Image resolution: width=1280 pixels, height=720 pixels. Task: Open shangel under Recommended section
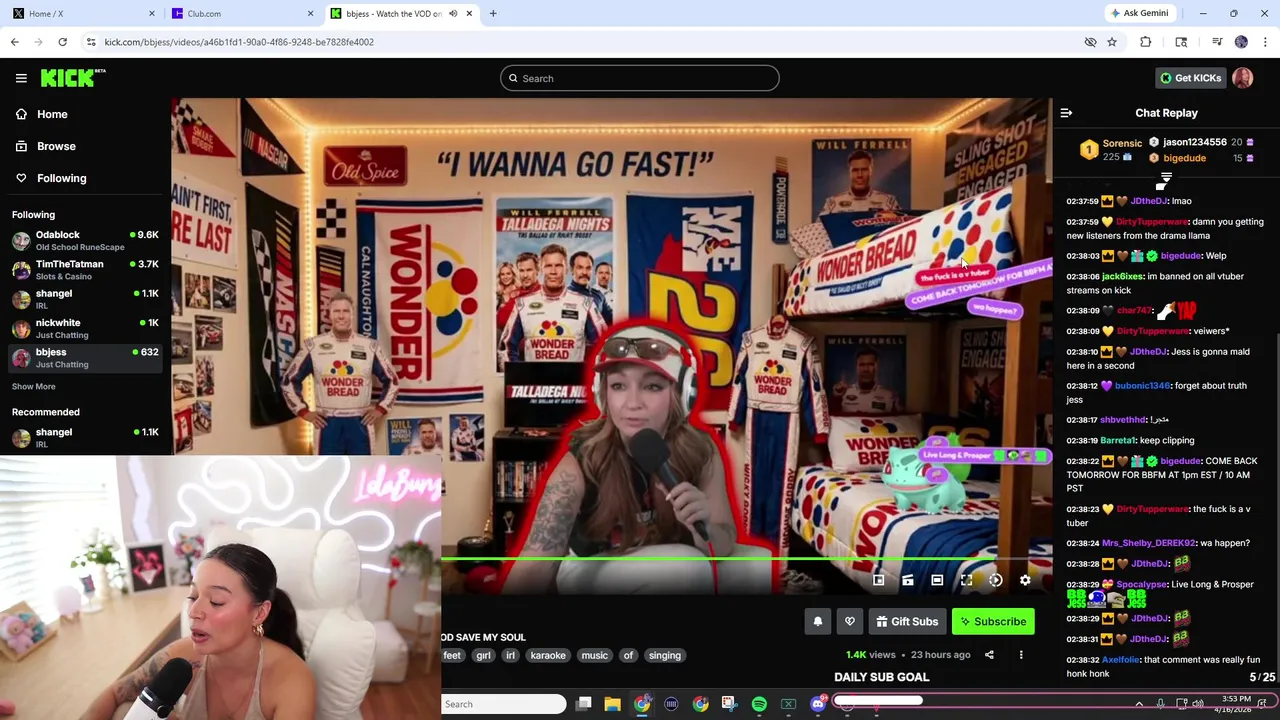(x=85, y=437)
